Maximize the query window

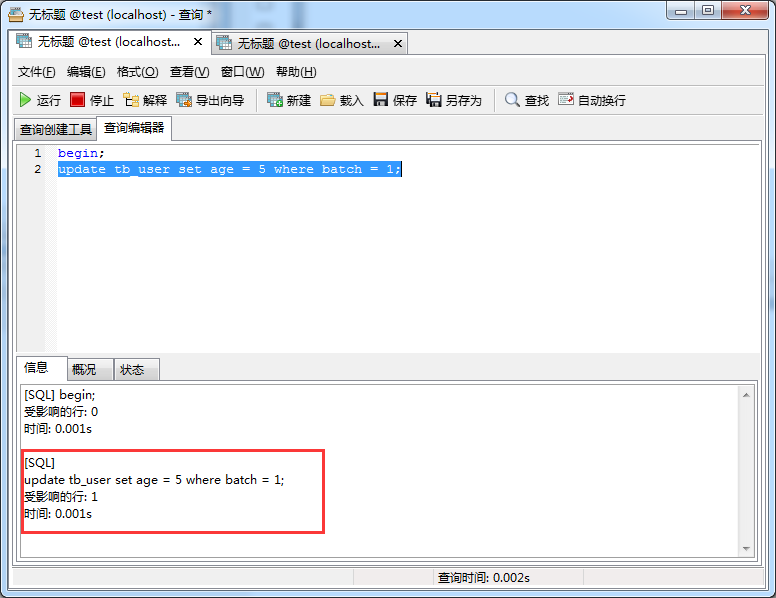(x=708, y=11)
